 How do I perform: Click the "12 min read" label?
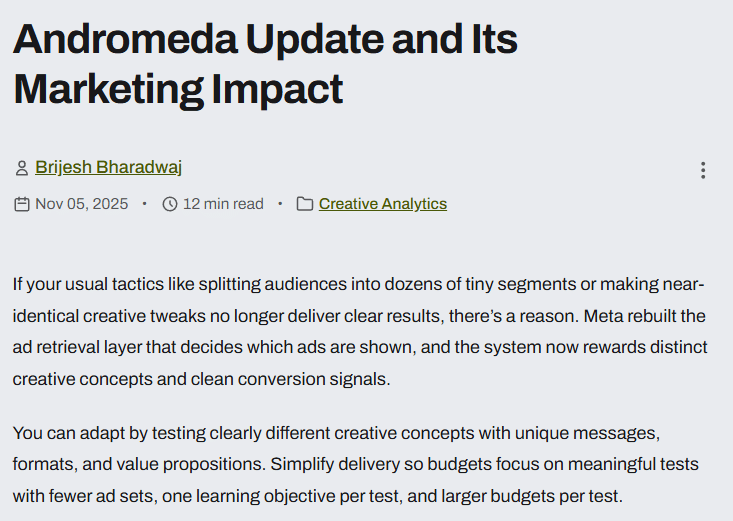(223, 204)
